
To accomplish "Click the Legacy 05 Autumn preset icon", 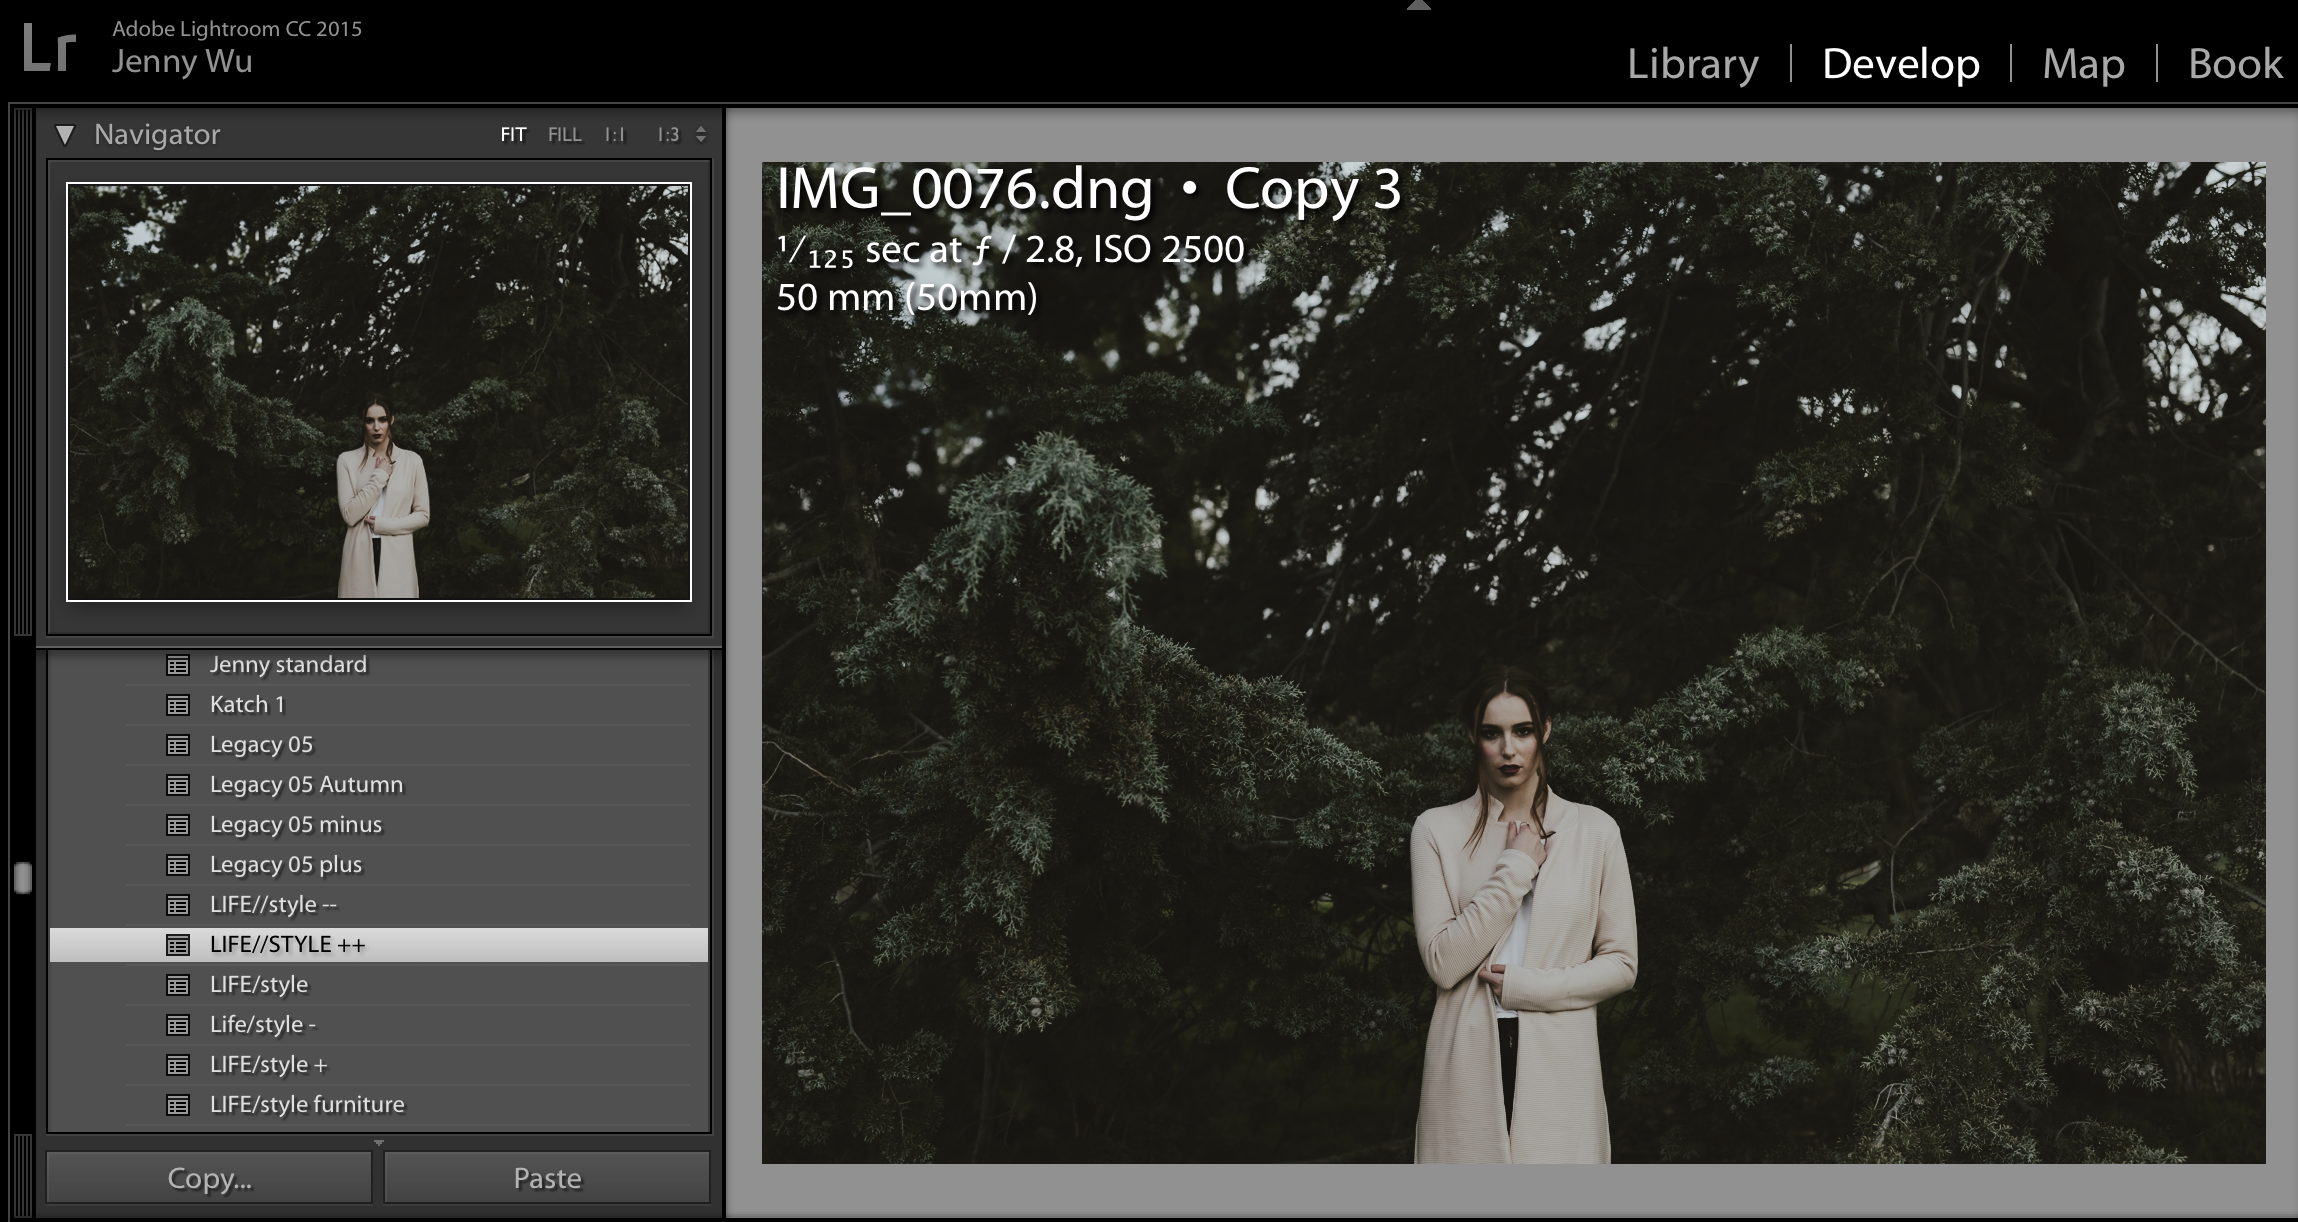I will coord(178,785).
